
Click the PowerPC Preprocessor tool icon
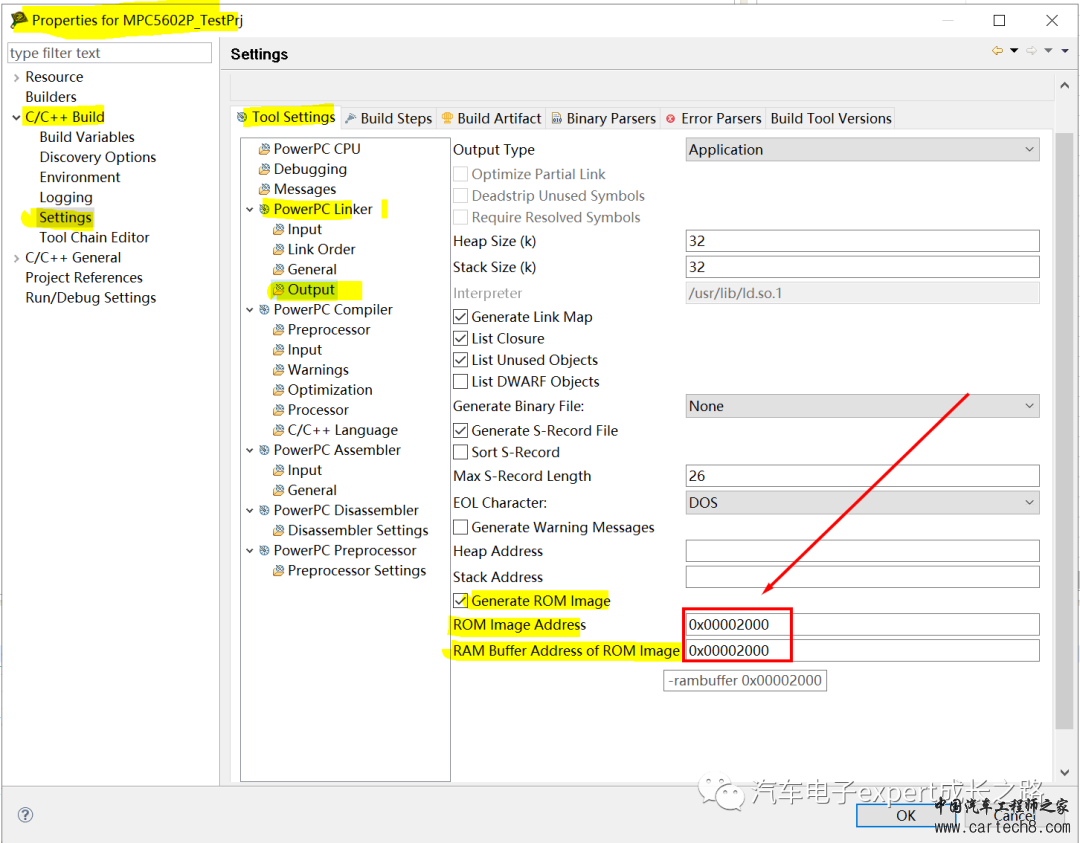(x=264, y=550)
